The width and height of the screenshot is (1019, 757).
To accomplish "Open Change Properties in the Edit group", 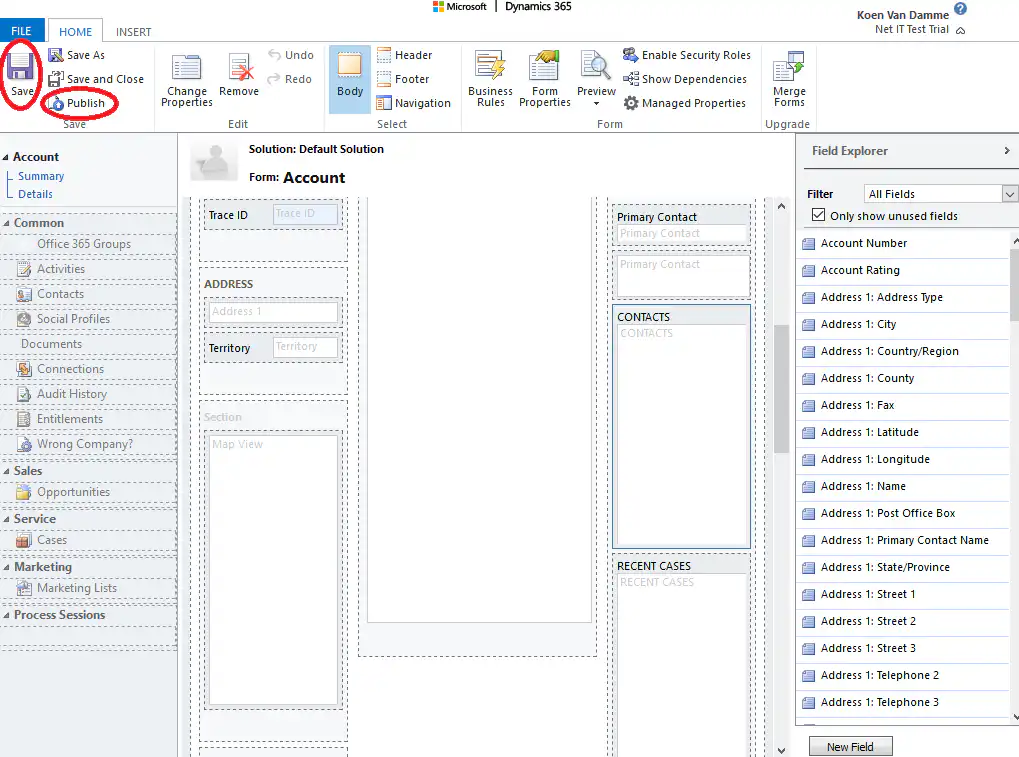I will [x=186, y=79].
